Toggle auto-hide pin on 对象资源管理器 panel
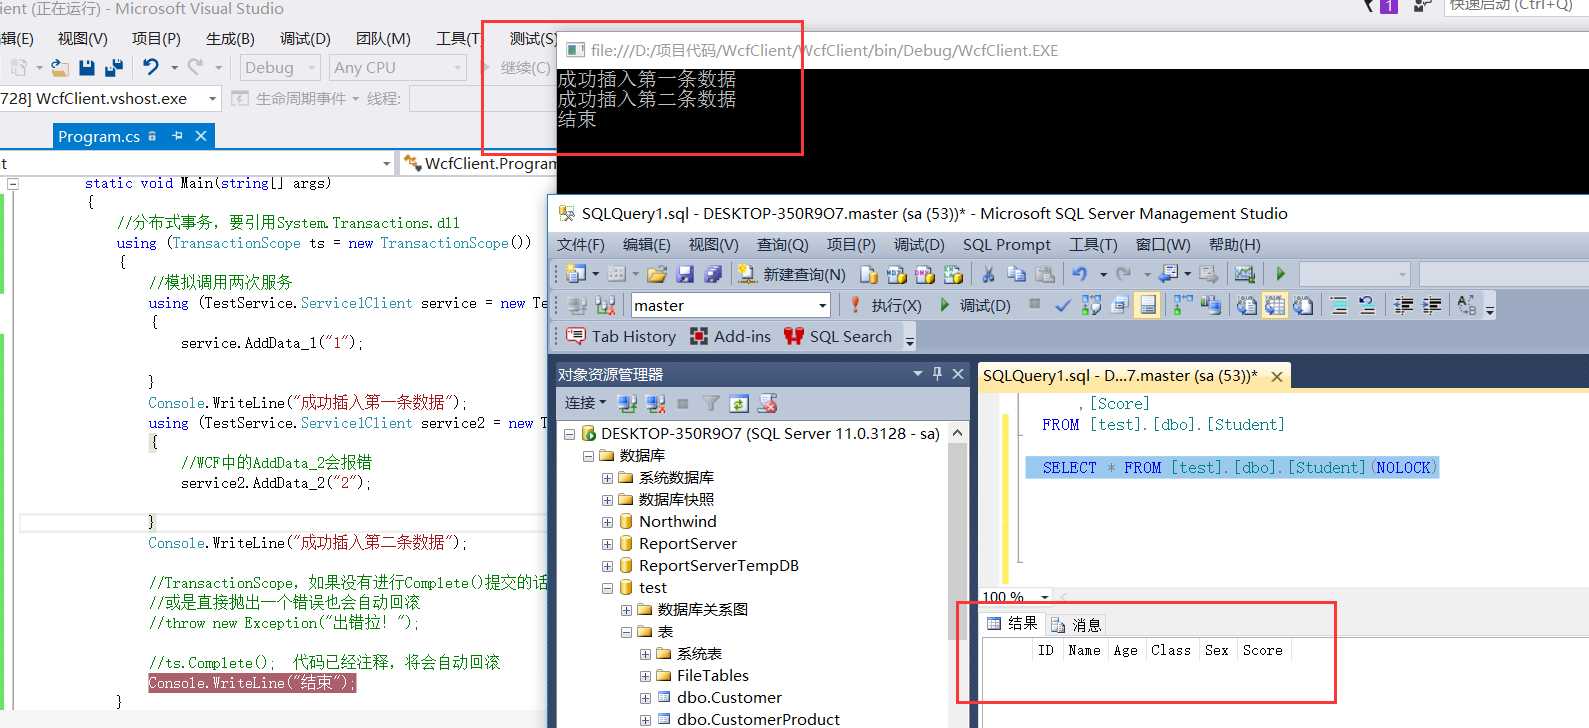Screen dimensions: 1589x728 [937, 373]
